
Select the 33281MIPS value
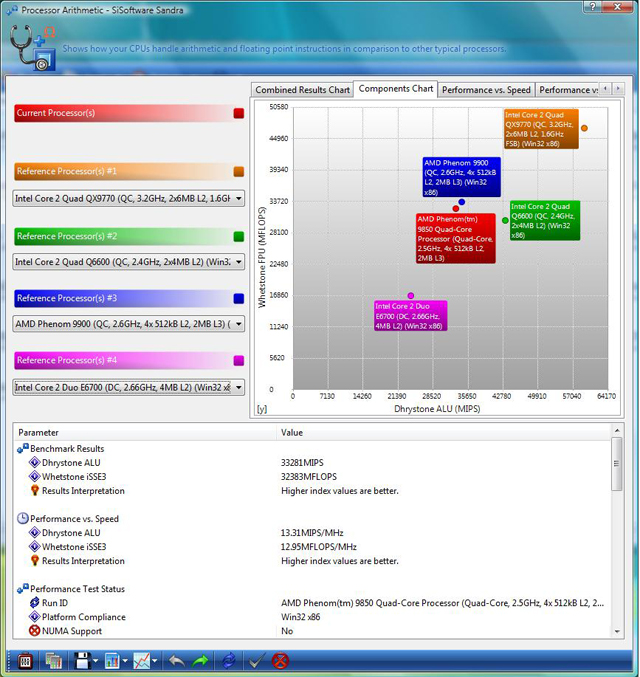click(x=302, y=462)
